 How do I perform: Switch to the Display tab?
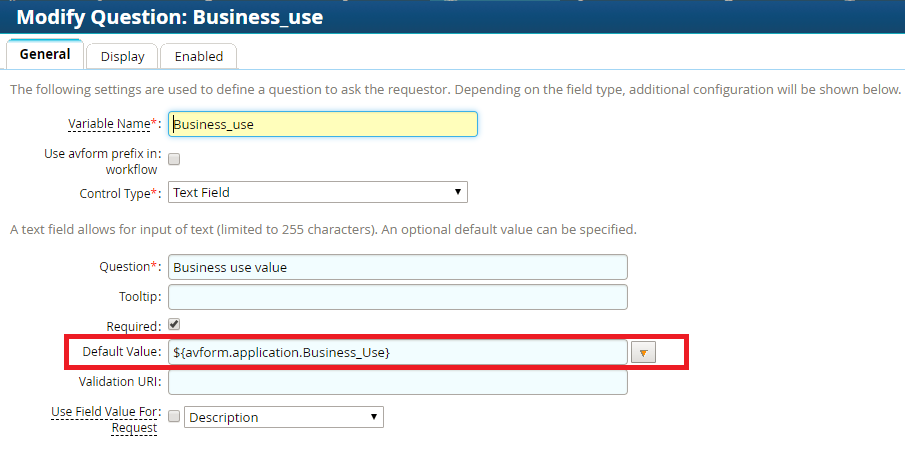(x=122, y=56)
